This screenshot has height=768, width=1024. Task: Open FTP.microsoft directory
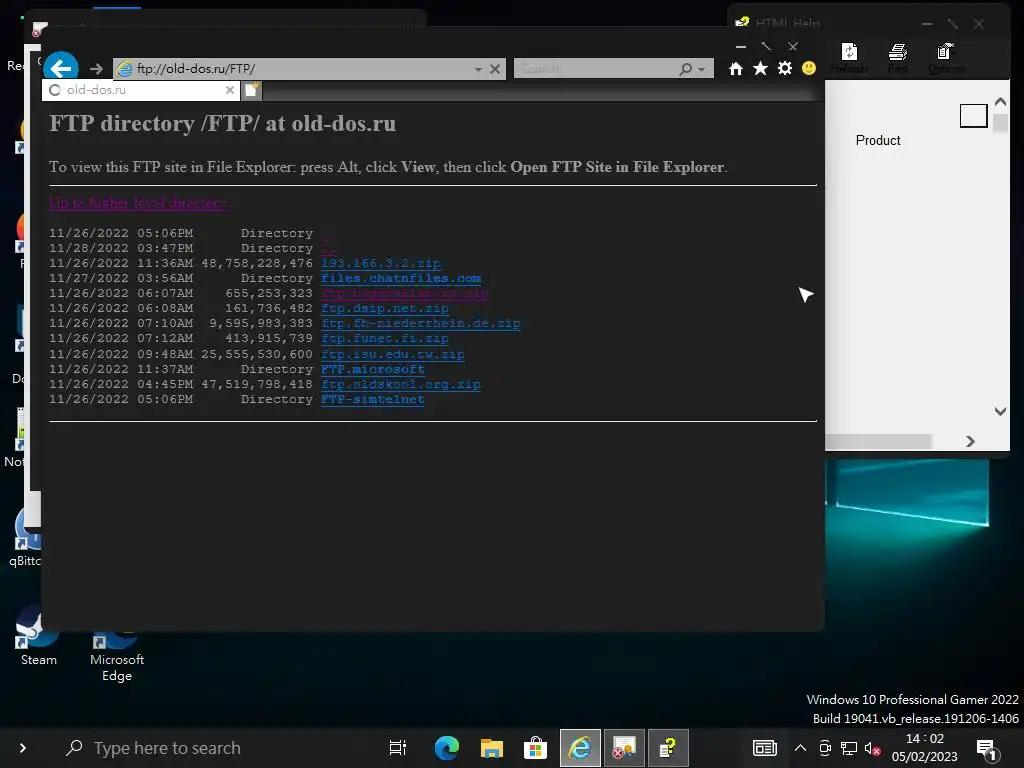[372, 369]
